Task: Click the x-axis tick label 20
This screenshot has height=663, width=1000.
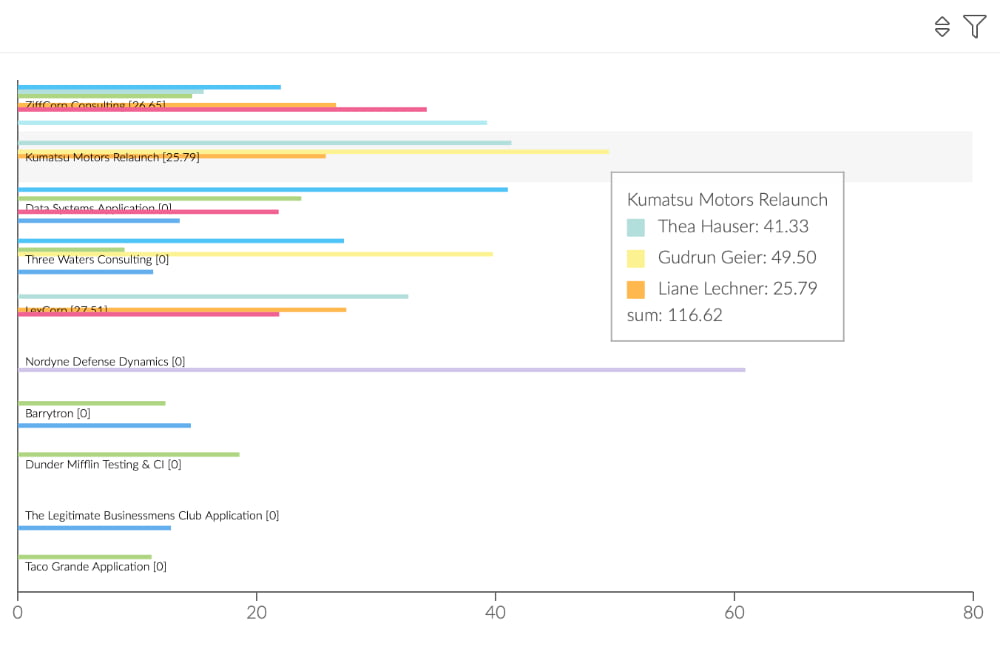Action: click(256, 613)
